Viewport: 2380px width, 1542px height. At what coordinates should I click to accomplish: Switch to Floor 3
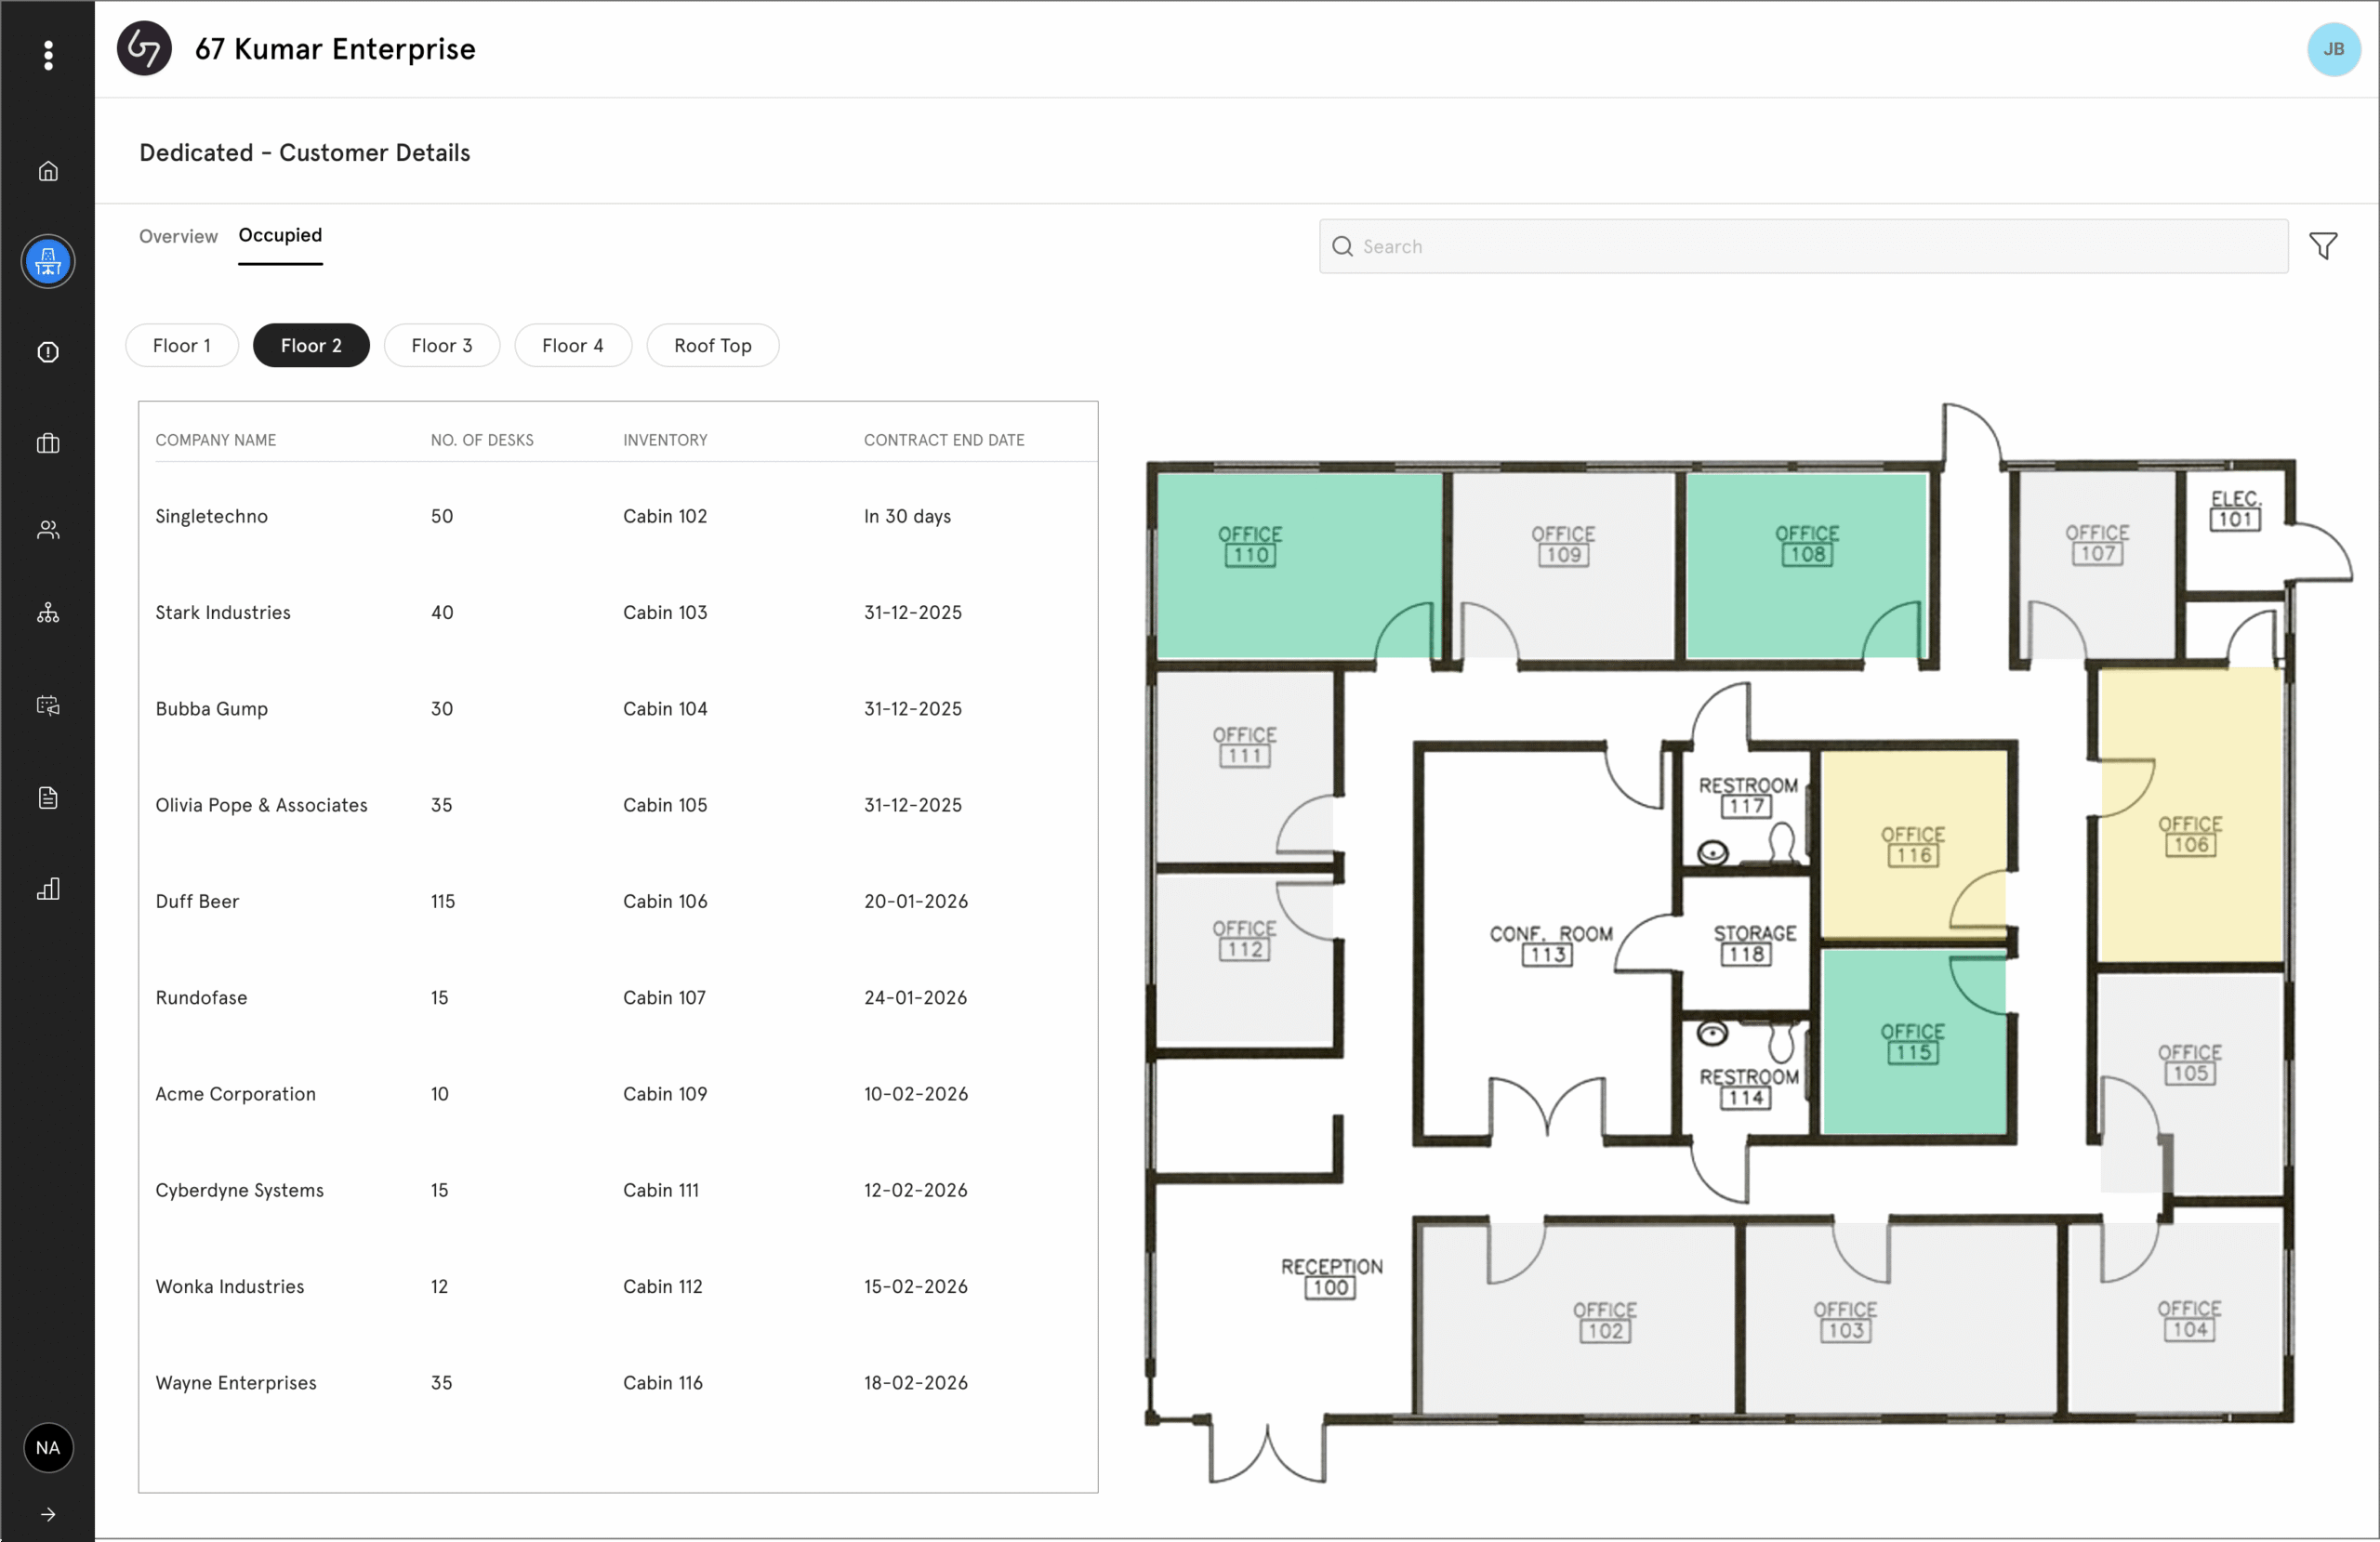pos(442,345)
